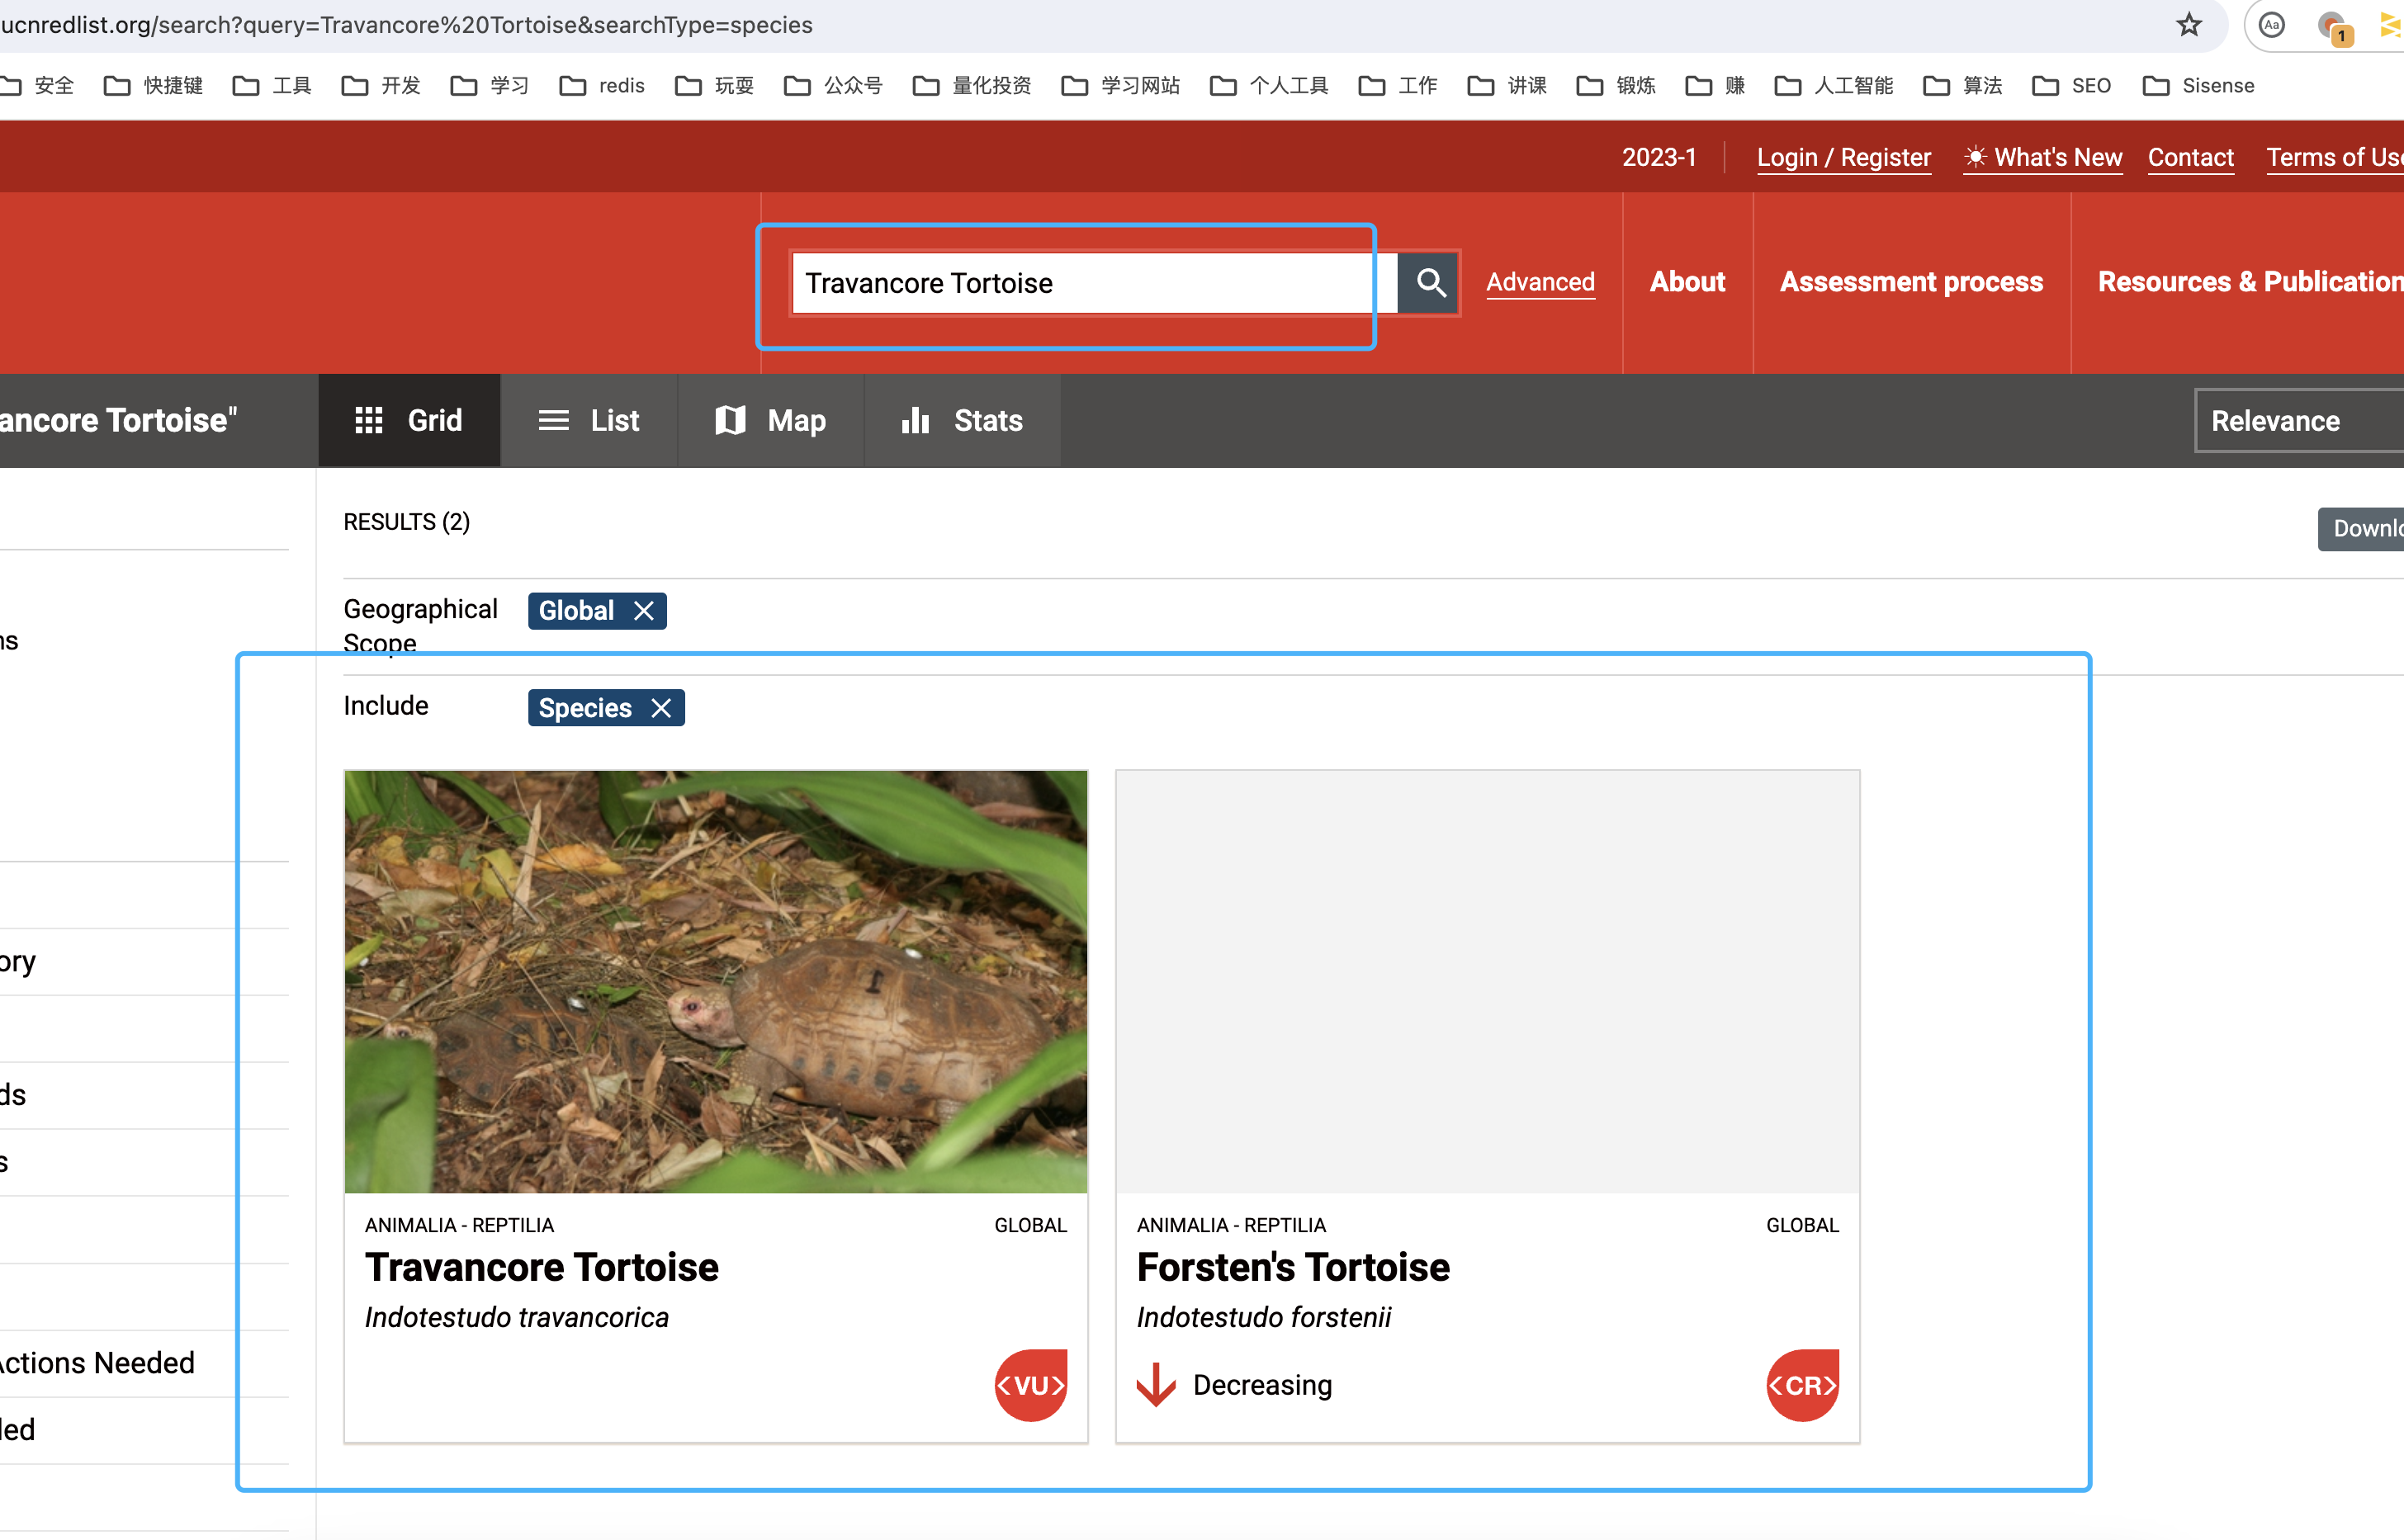Image resolution: width=2404 pixels, height=1540 pixels.
Task: Switch to Grid view layout
Action: pyautogui.click(x=410, y=418)
